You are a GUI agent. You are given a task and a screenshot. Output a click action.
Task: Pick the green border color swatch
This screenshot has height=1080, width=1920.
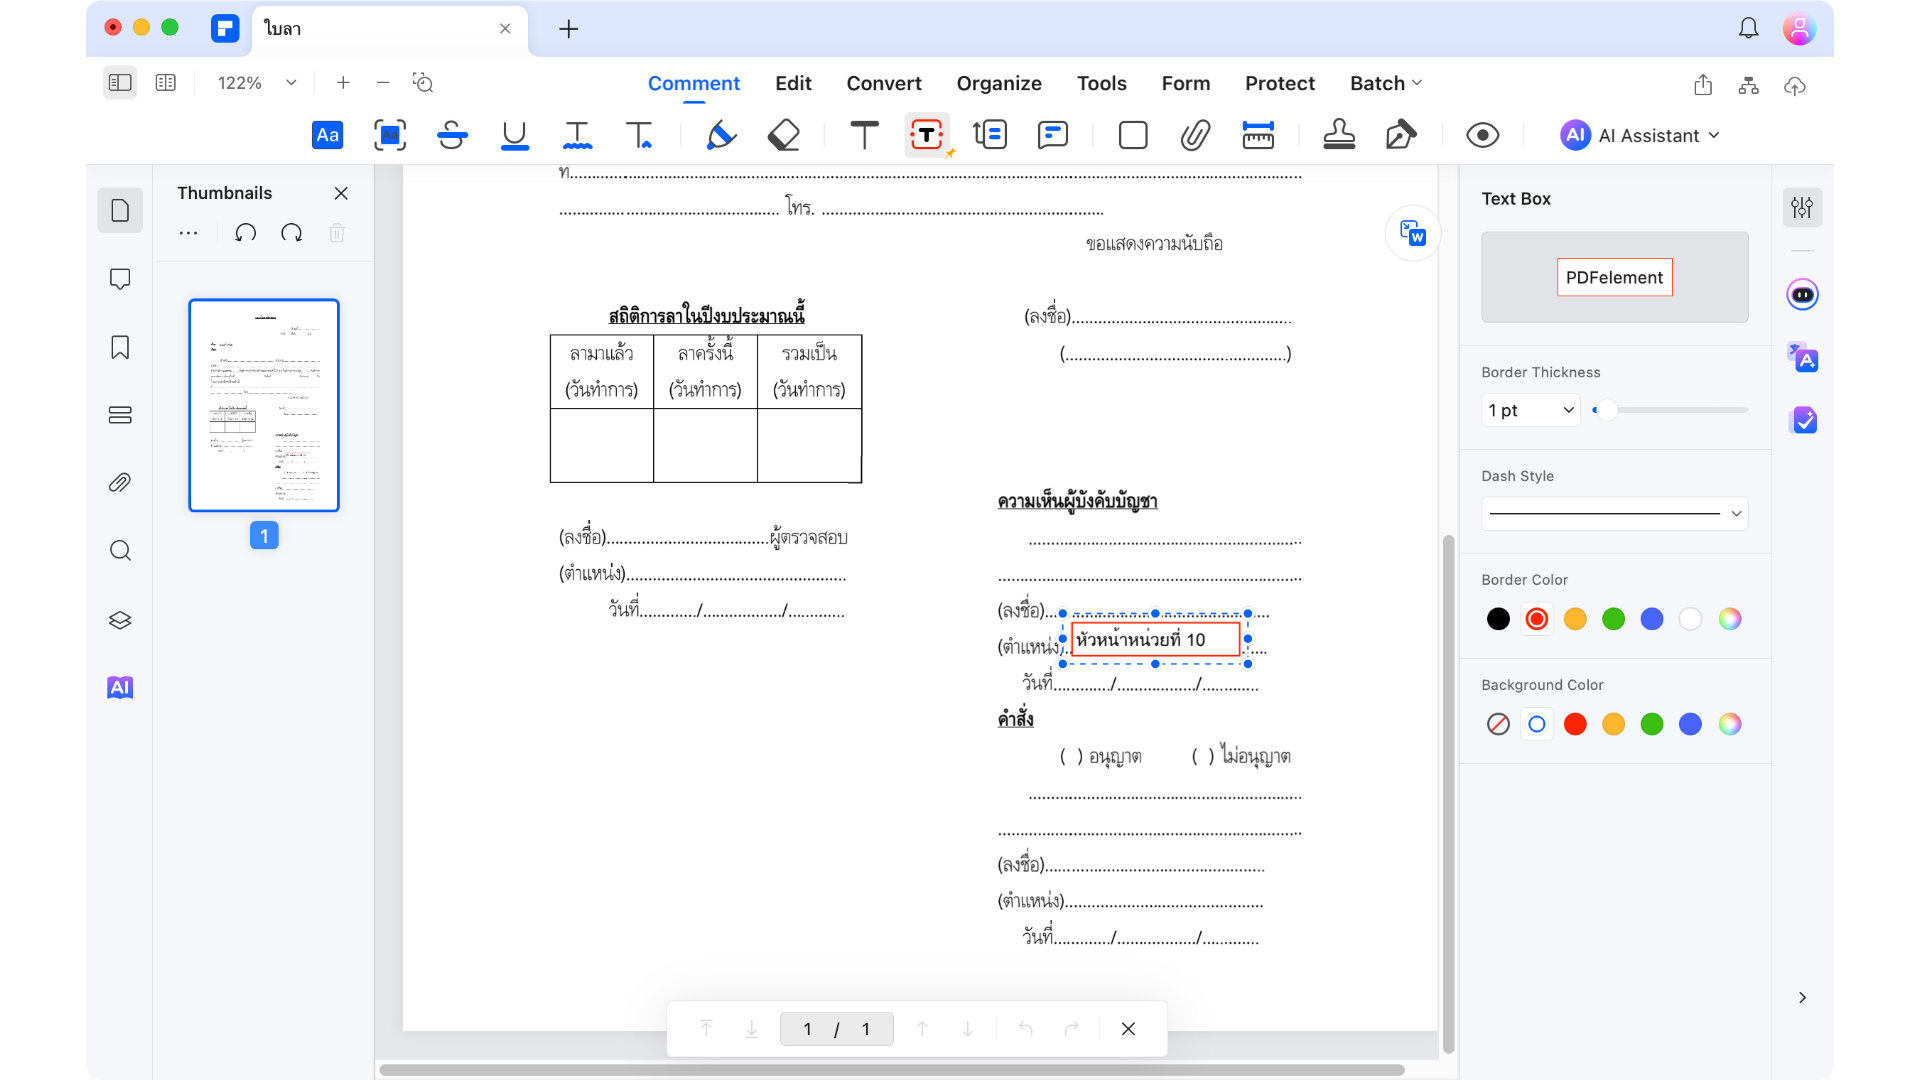pos(1613,619)
